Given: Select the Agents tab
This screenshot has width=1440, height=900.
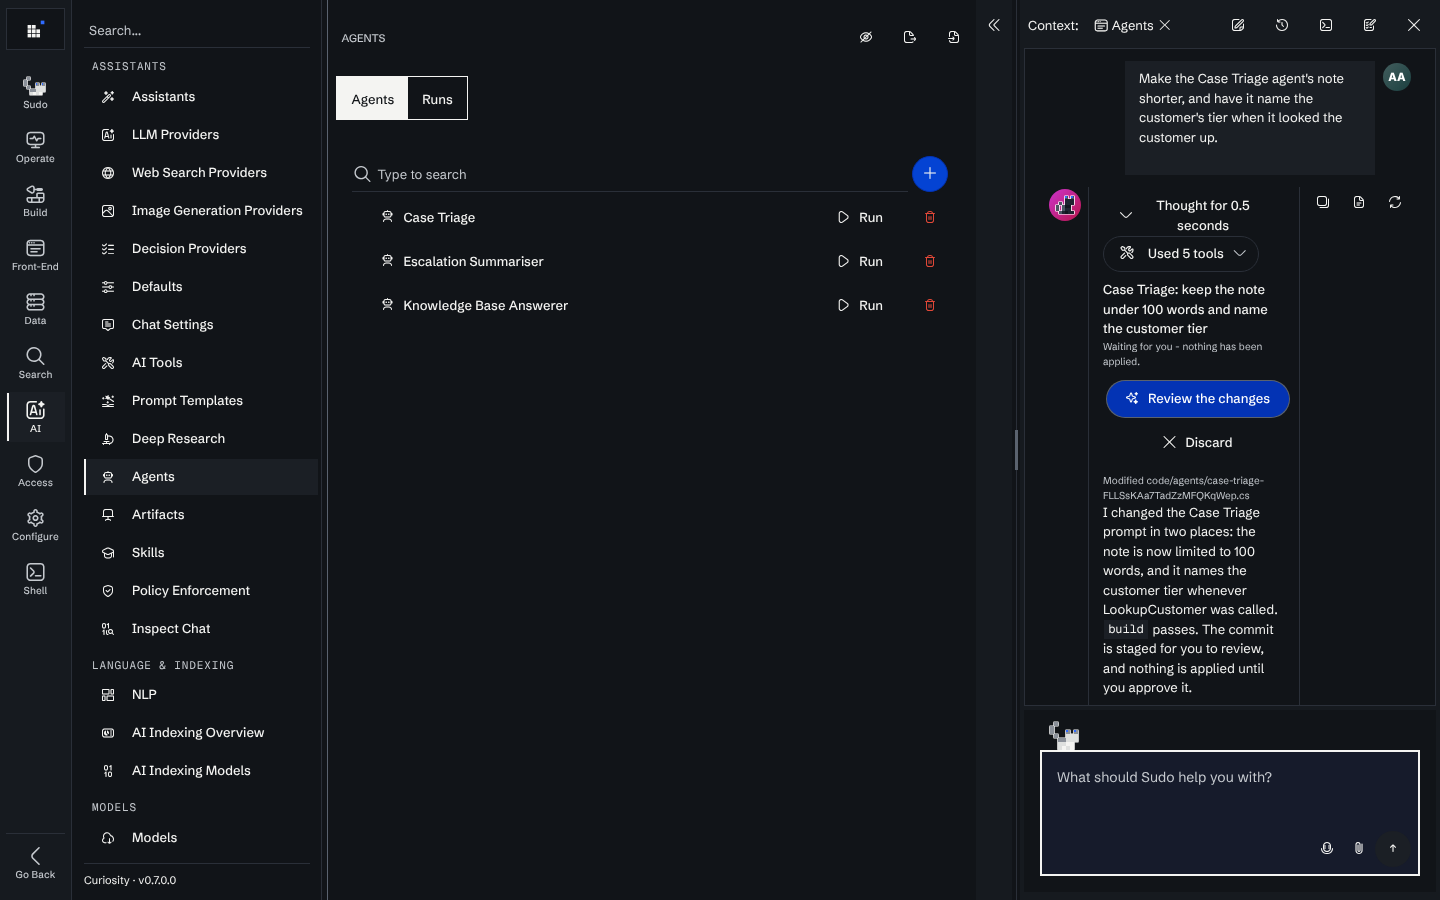Looking at the screenshot, I should click(x=372, y=99).
